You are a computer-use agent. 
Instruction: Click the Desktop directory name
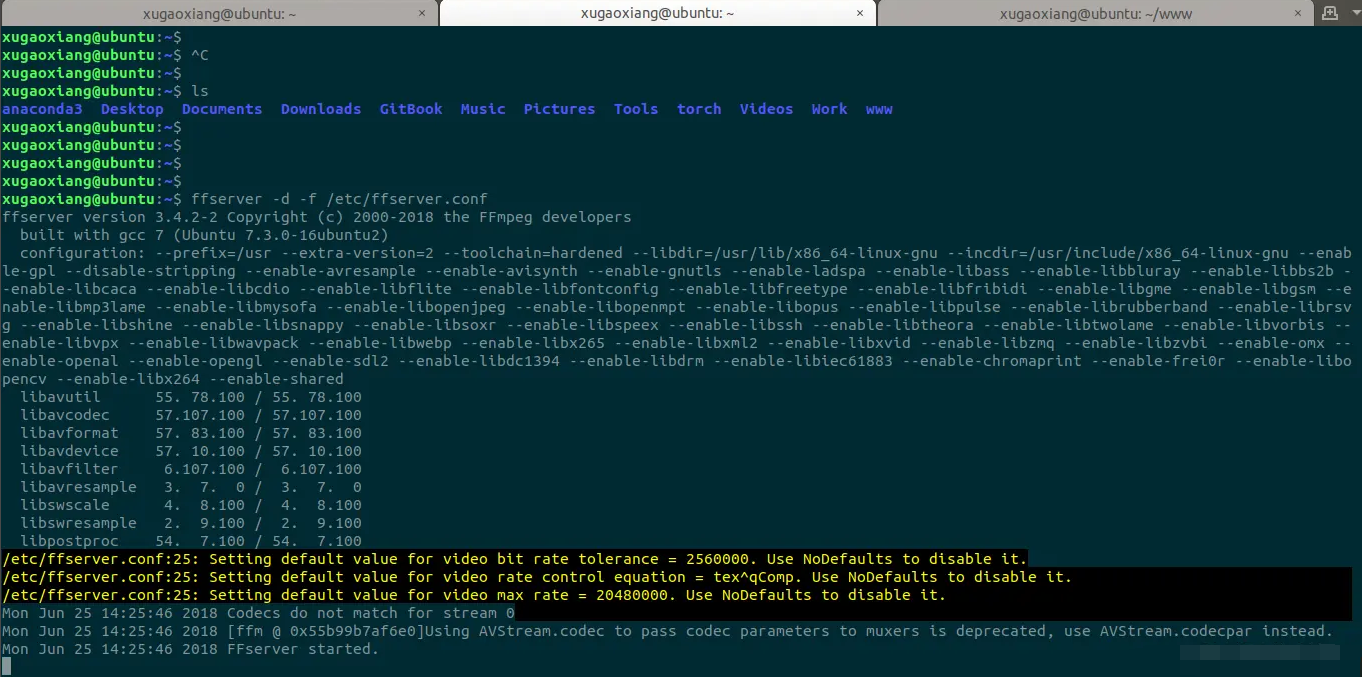tap(132, 109)
